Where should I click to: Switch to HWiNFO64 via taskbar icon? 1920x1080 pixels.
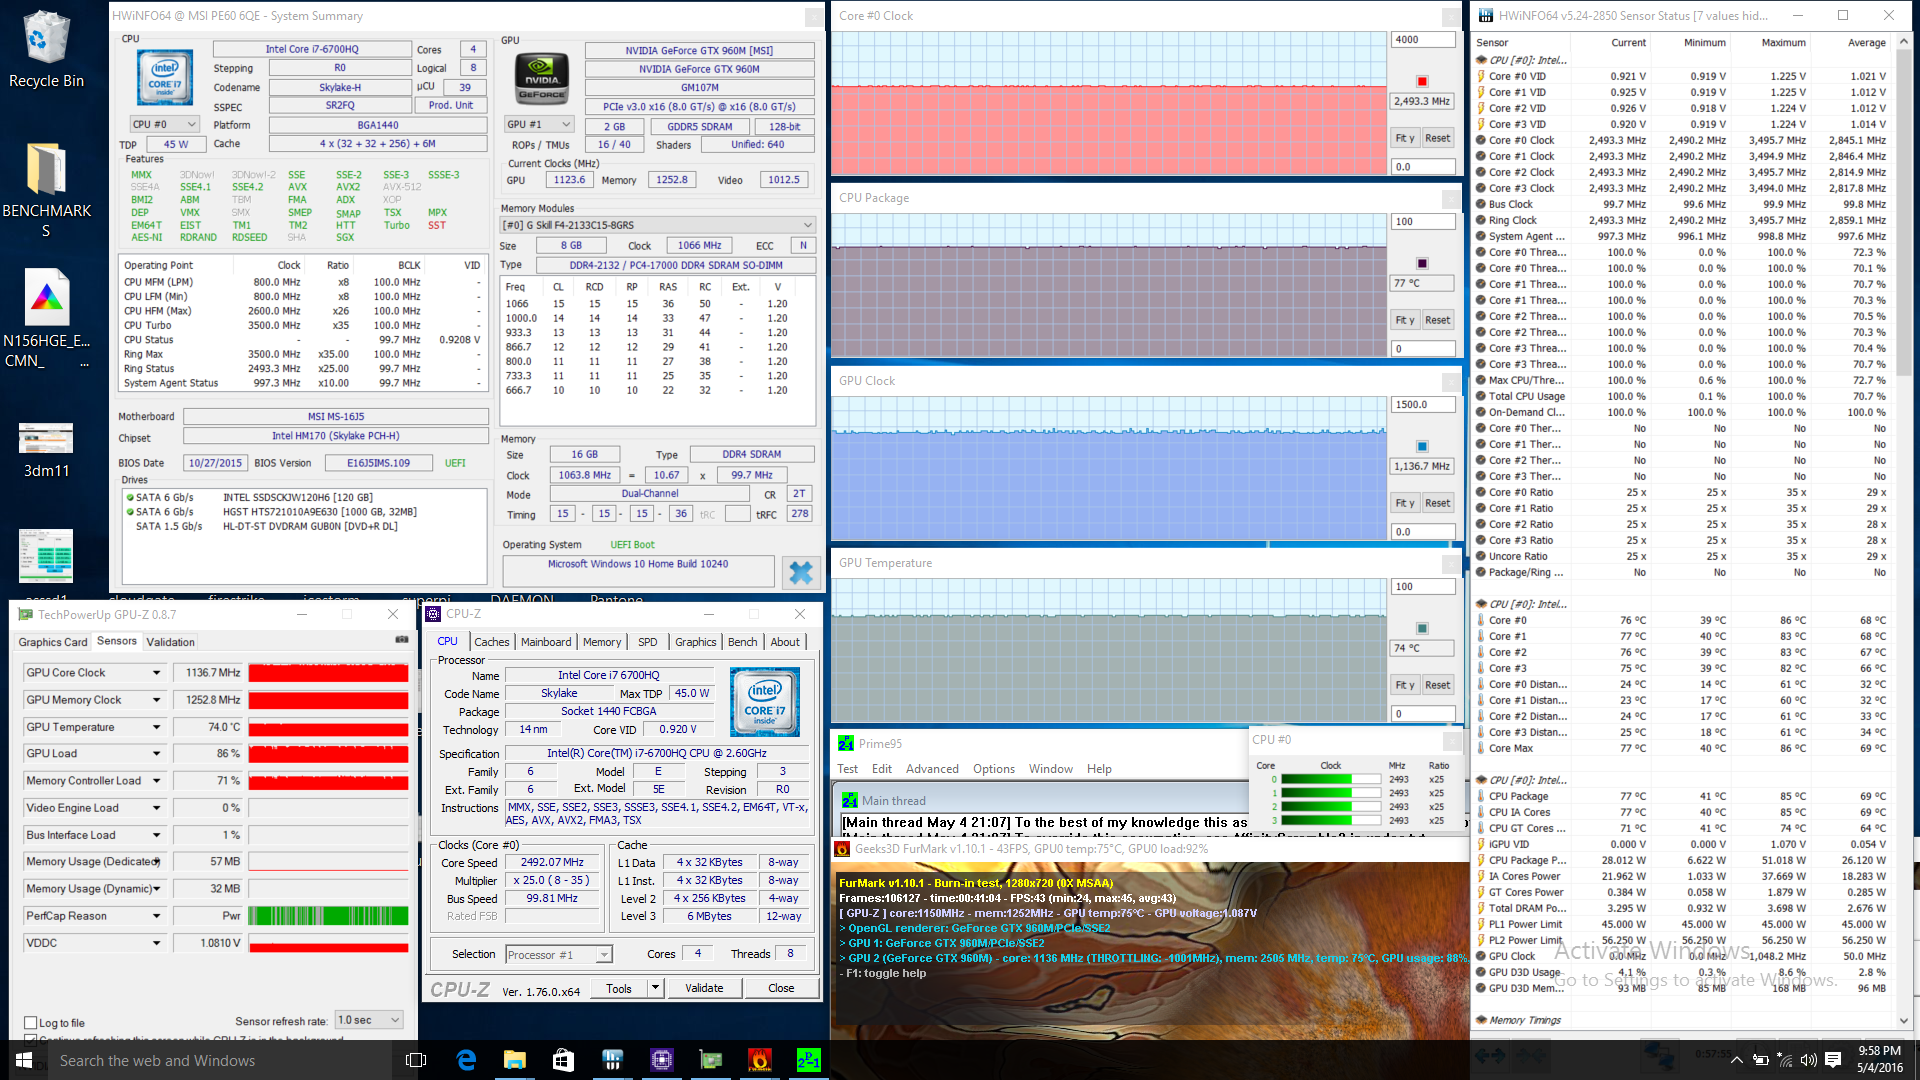click(x=612, y=1060)
